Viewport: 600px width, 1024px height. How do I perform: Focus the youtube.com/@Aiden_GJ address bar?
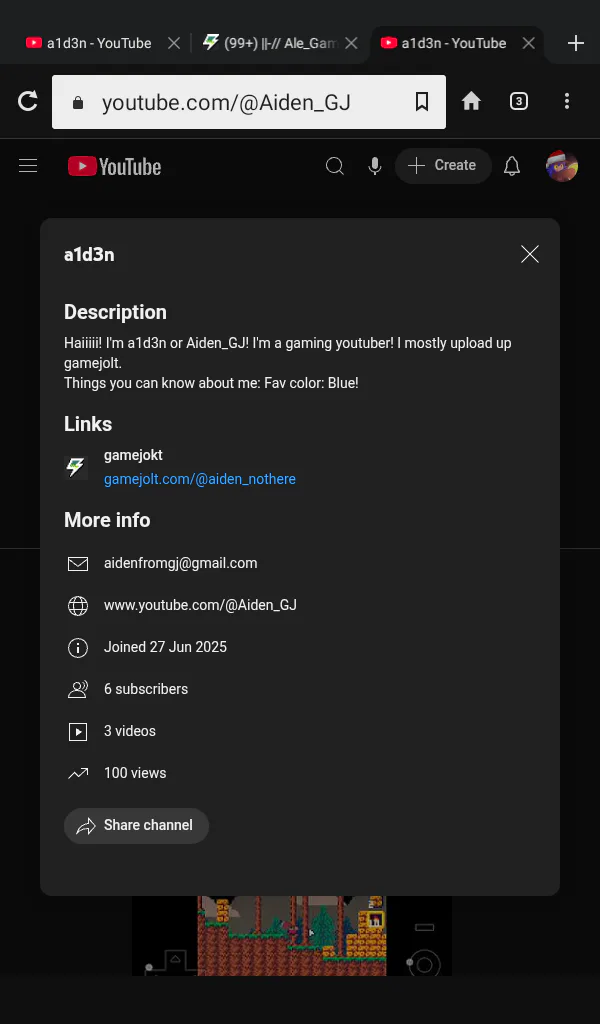[249, 102]
